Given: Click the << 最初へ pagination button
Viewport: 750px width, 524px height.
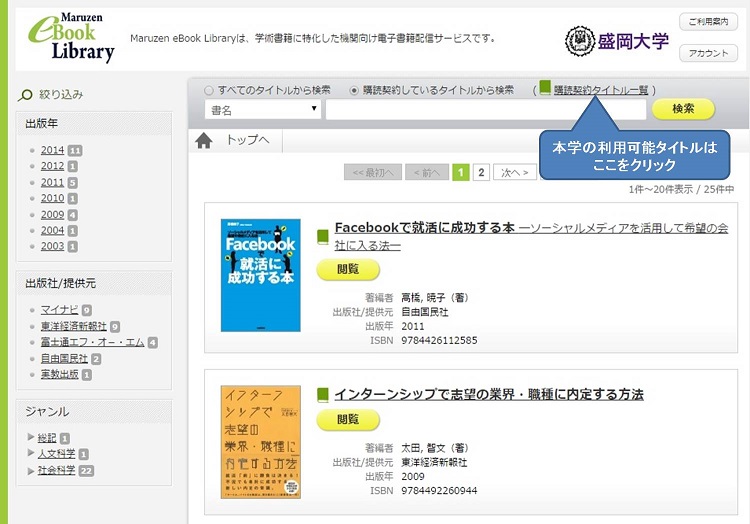Looking at the screenshot, I should pyautogui.click(x=373, y=172).
